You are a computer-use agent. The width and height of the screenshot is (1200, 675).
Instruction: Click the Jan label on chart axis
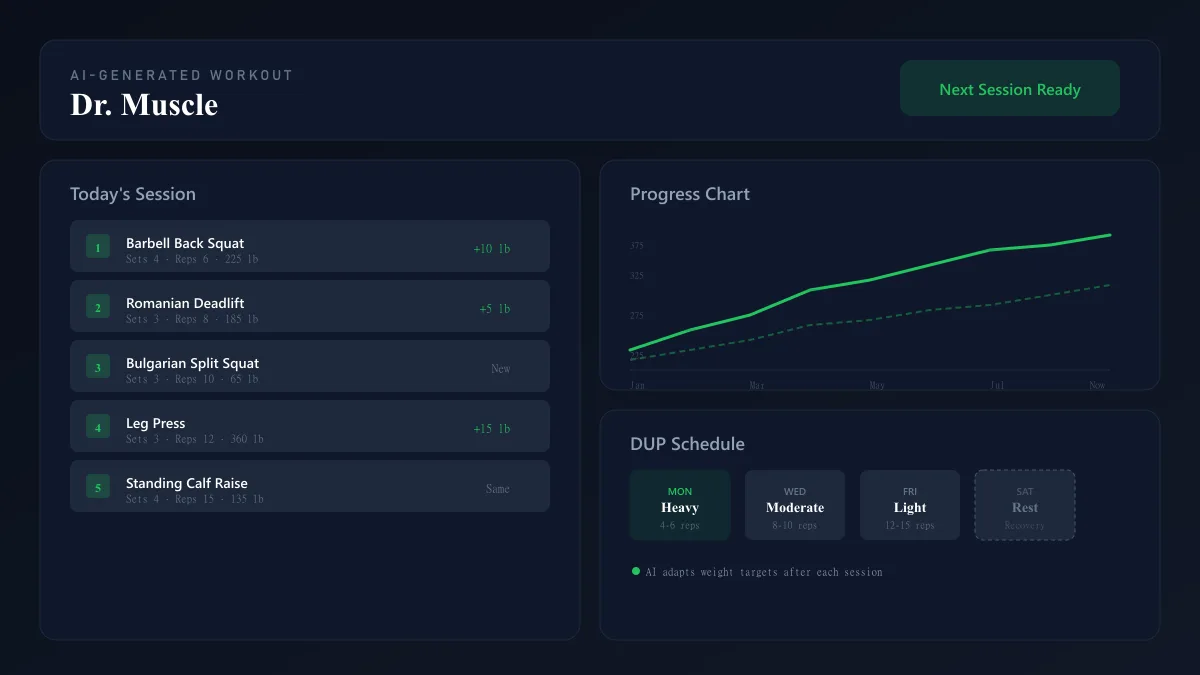click(638, 385)
